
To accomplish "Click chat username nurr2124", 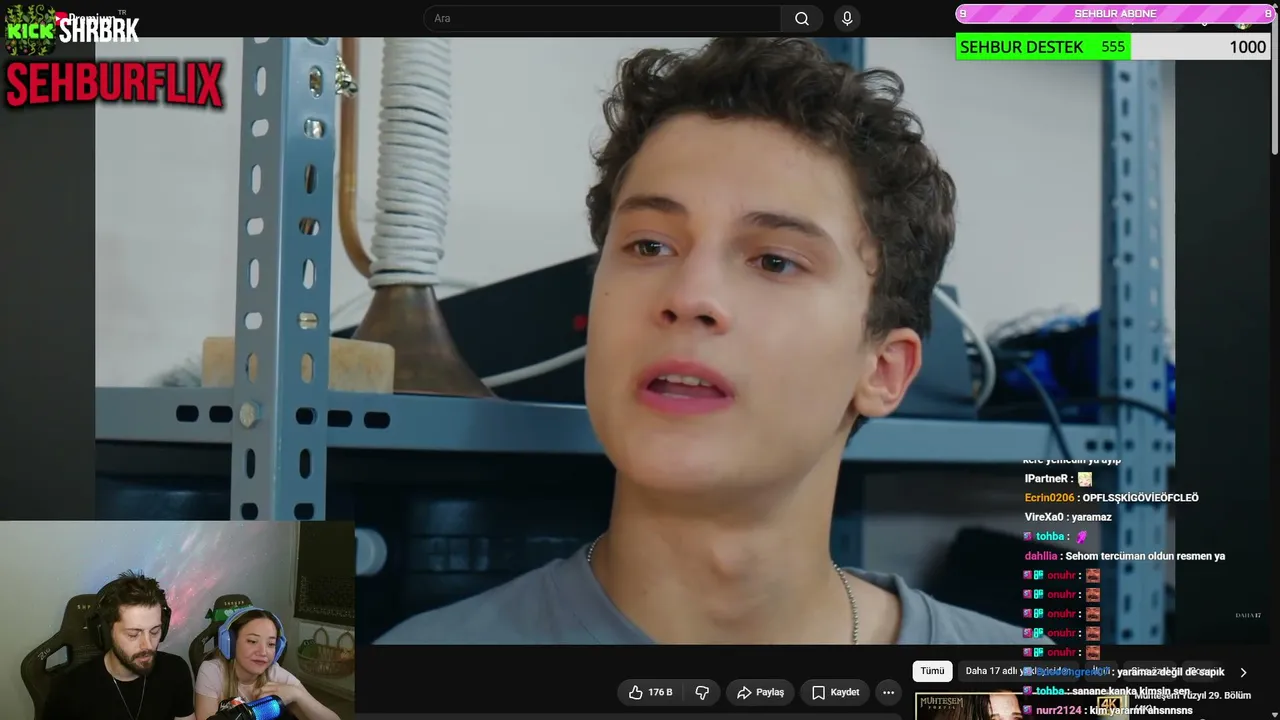I will (x=1059, y=710).
